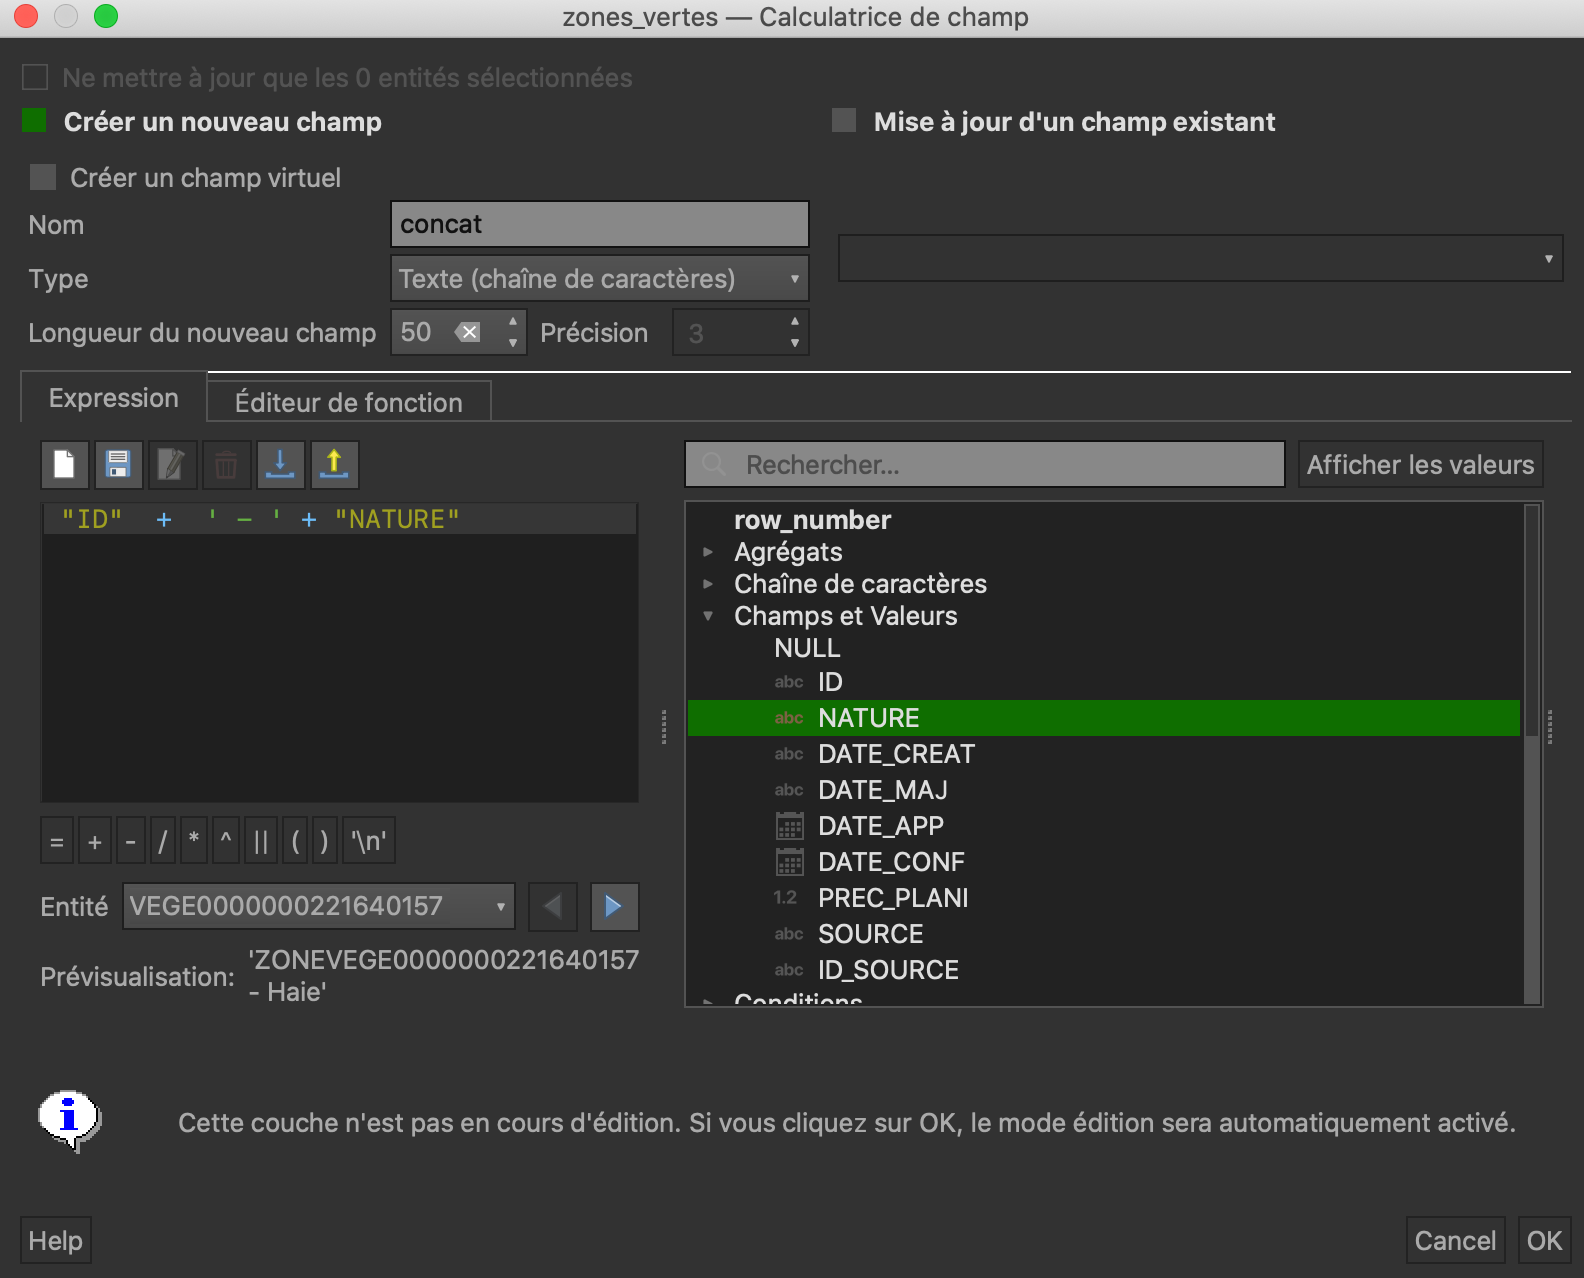
Task: Click the import expressions download icon
Action: (x=280, y=465)
